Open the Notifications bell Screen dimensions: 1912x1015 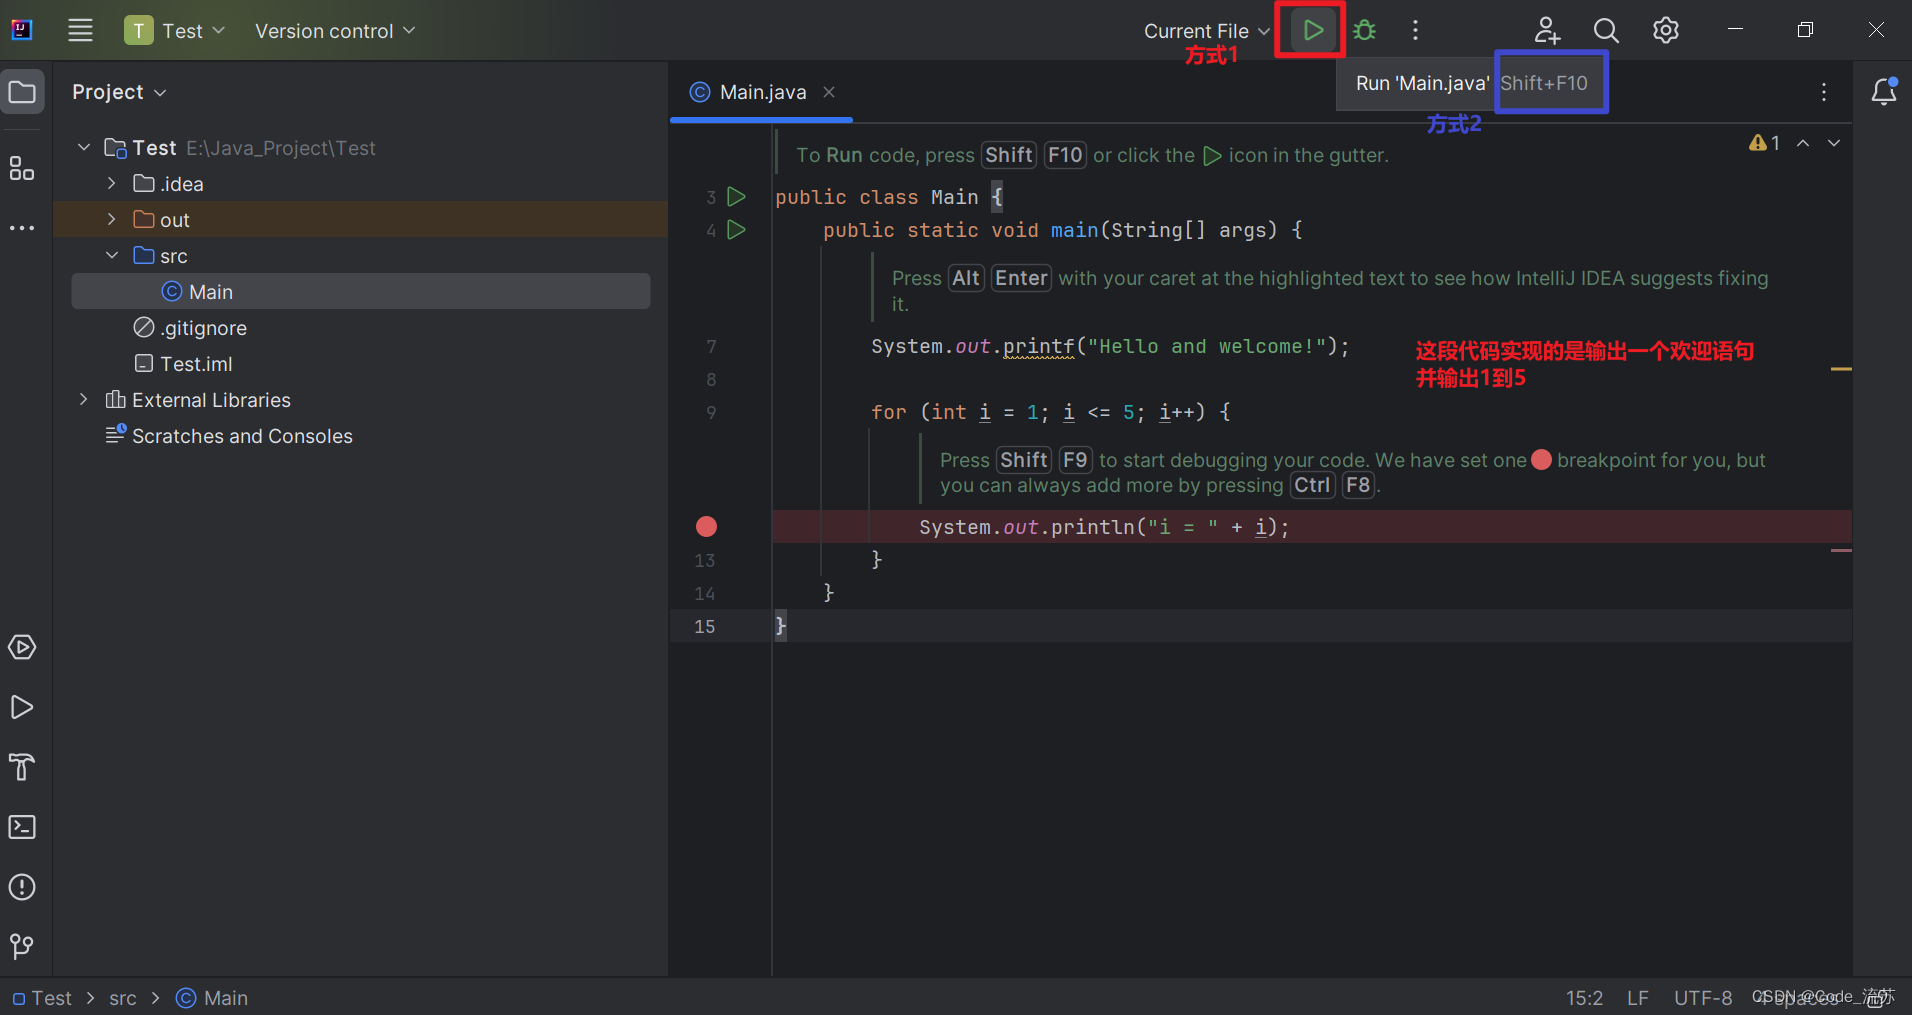click(1884, 91)
